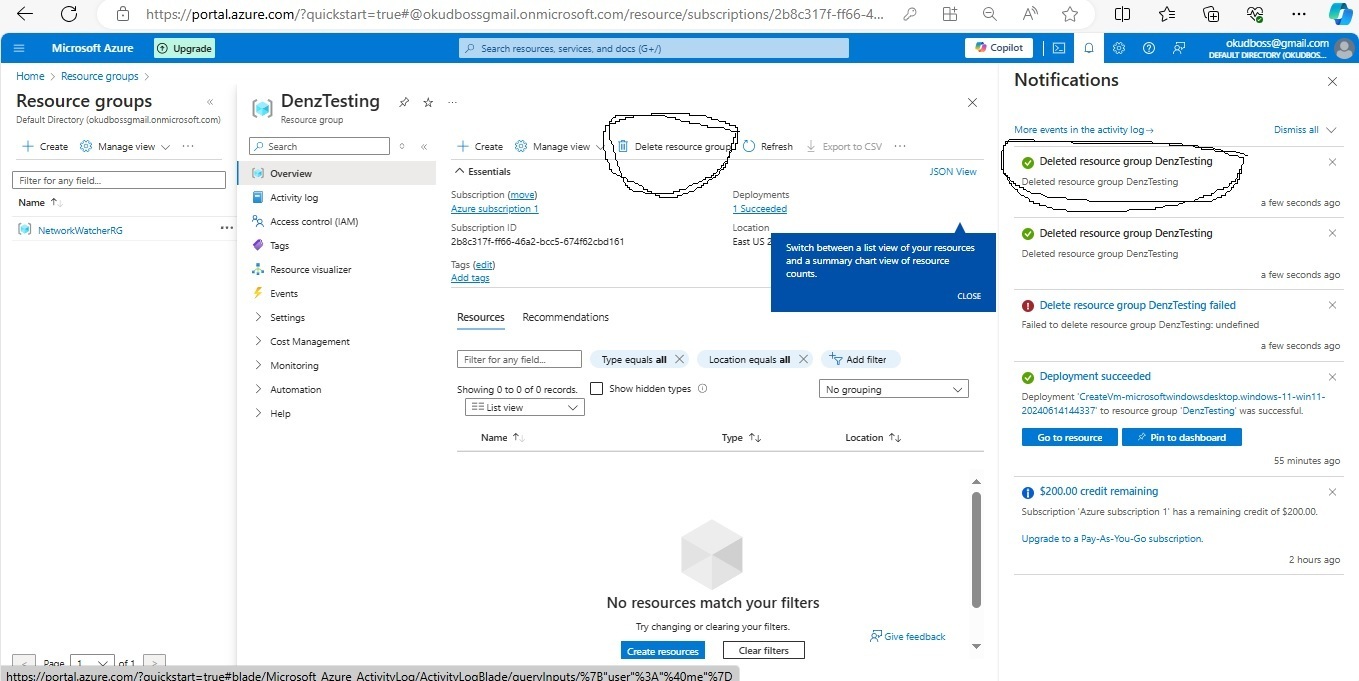Click Create in the Resource groups list pane

pyautogui.click(x=45, y=146)
